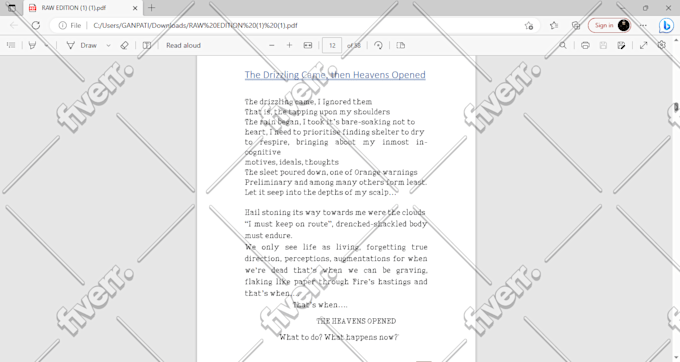Open Collections panel
The height and width of the screenshot is (362, 680).
(x=576, y=26)
